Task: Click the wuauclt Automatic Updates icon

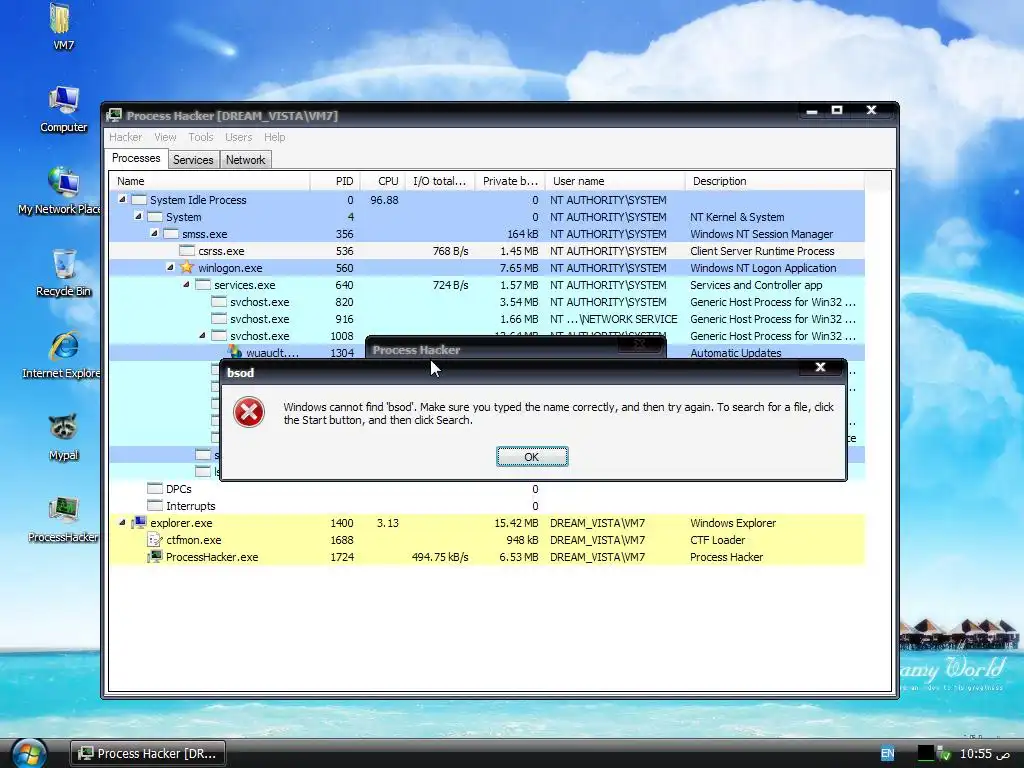Action: click(234, 352)
